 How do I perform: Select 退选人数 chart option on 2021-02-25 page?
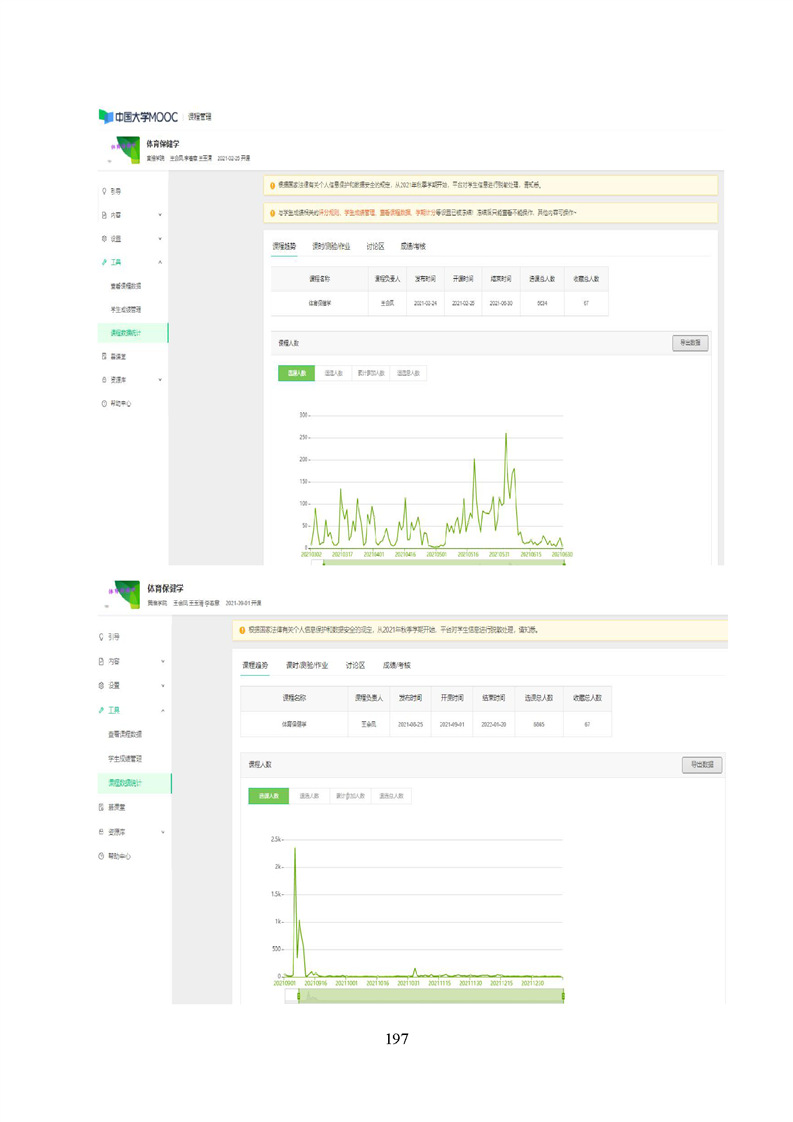[334, 373]
